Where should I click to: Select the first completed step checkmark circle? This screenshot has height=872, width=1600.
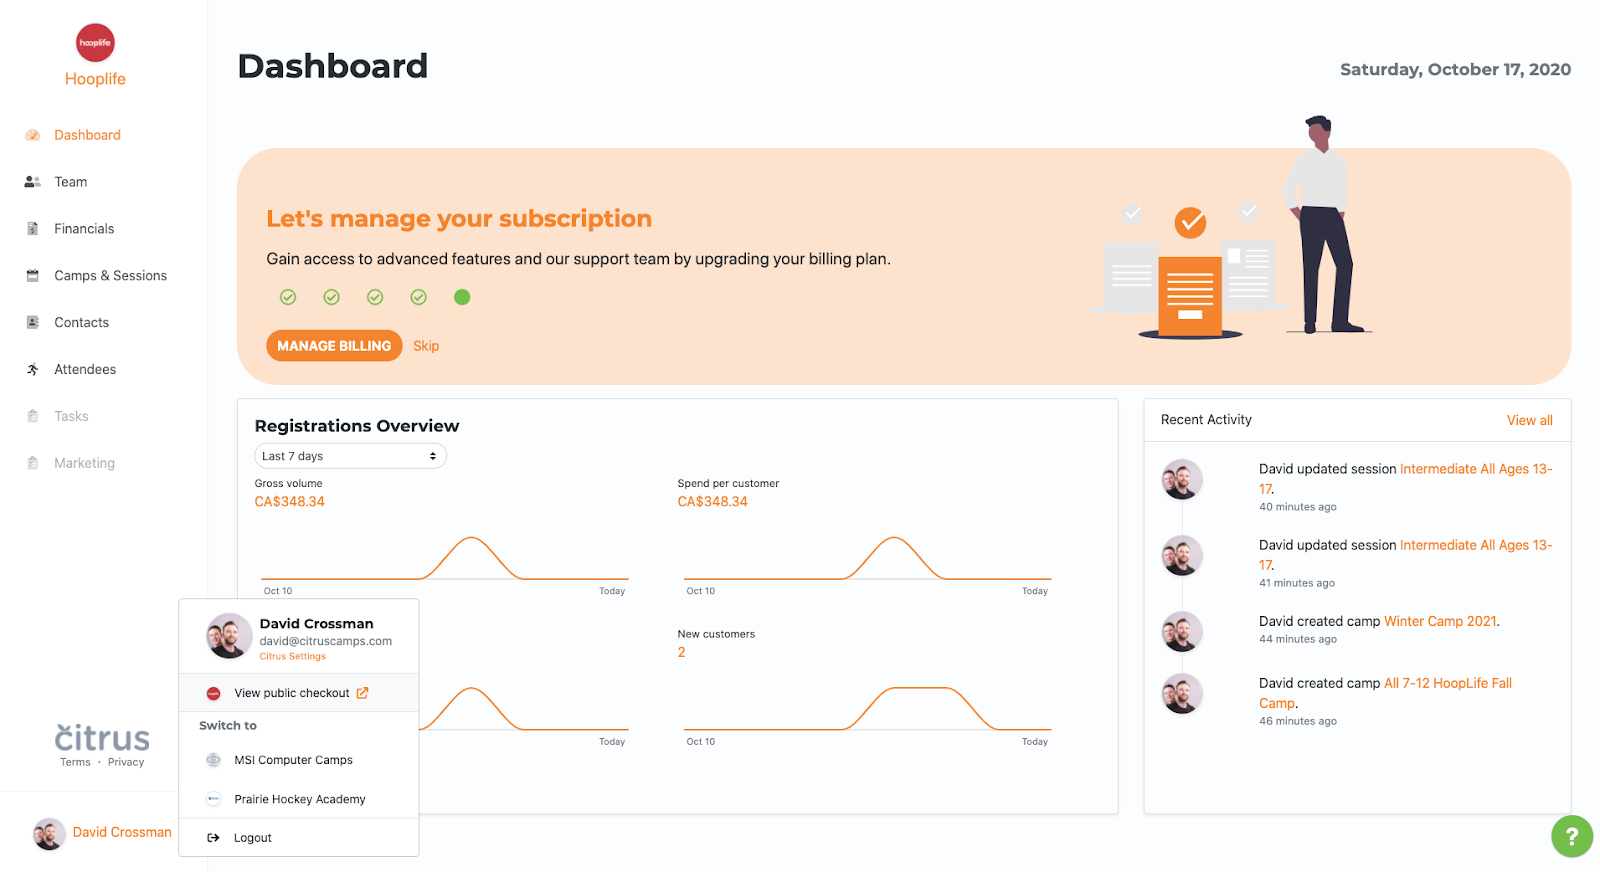pos(288,297)
